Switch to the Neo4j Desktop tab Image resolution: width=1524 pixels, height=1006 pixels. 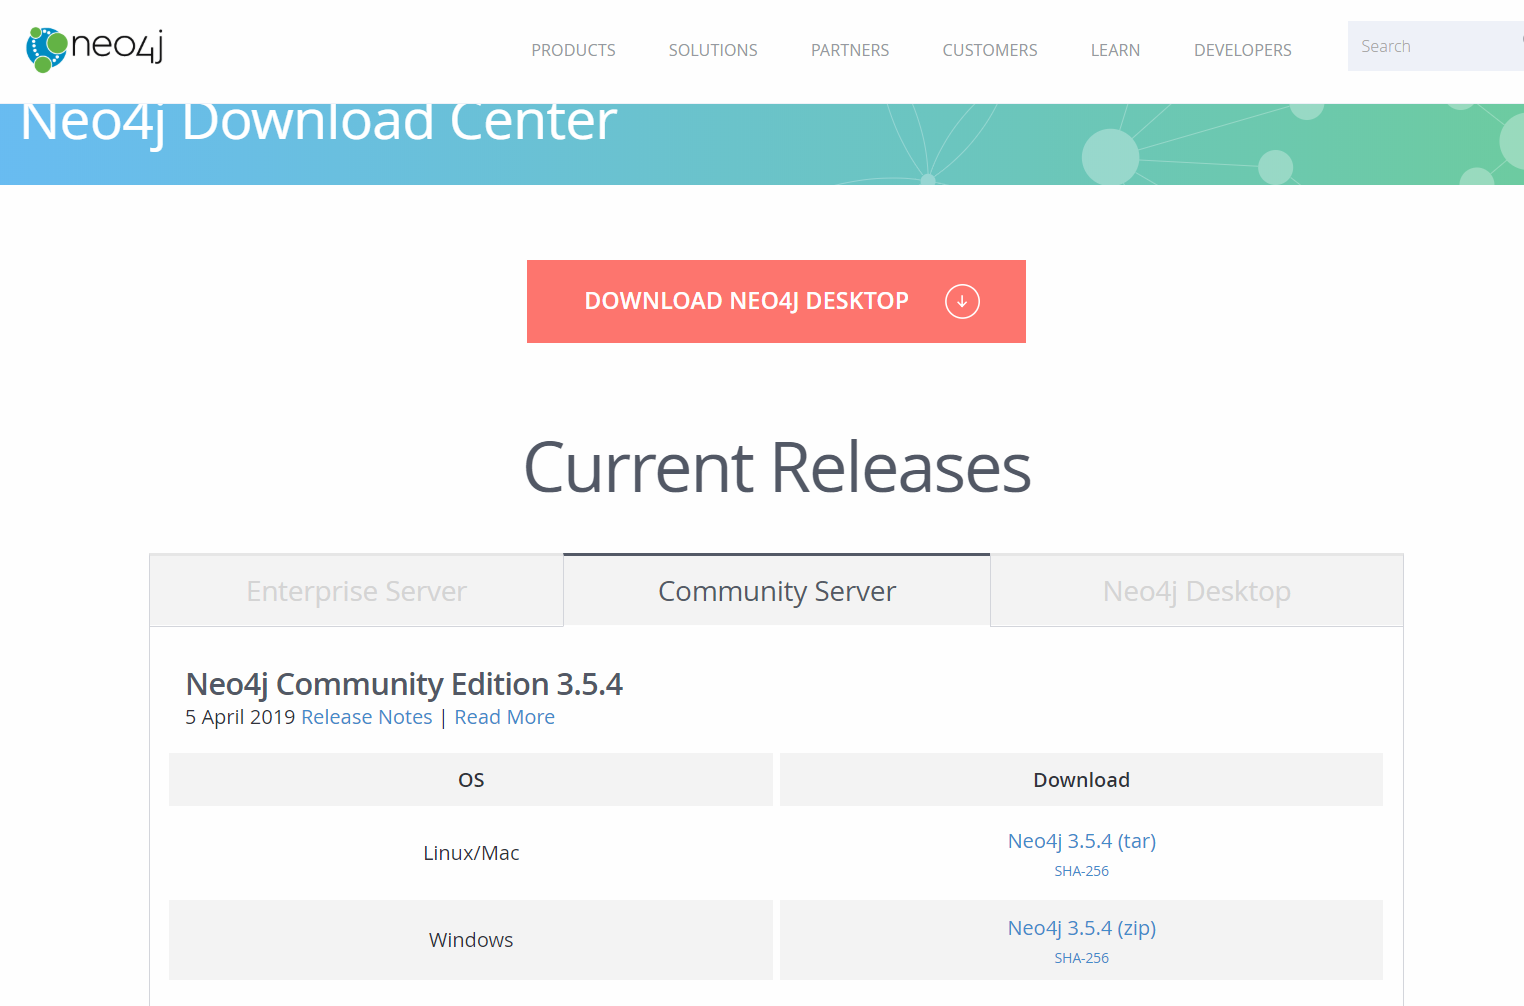coord(1196,591)
